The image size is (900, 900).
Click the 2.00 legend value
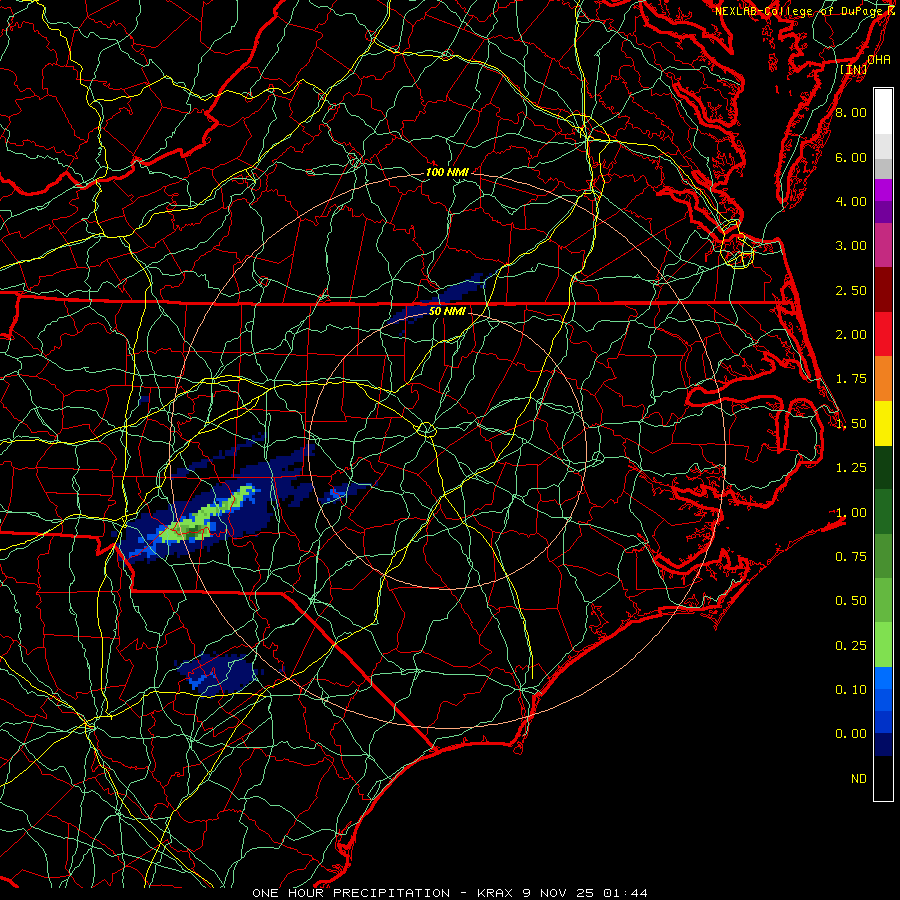[x=851, y=335]
